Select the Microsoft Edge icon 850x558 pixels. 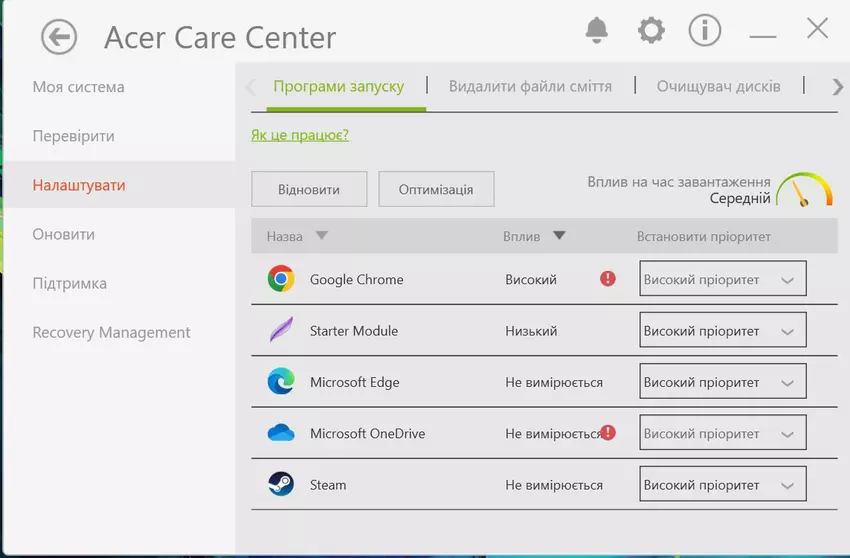click(281, 382)
